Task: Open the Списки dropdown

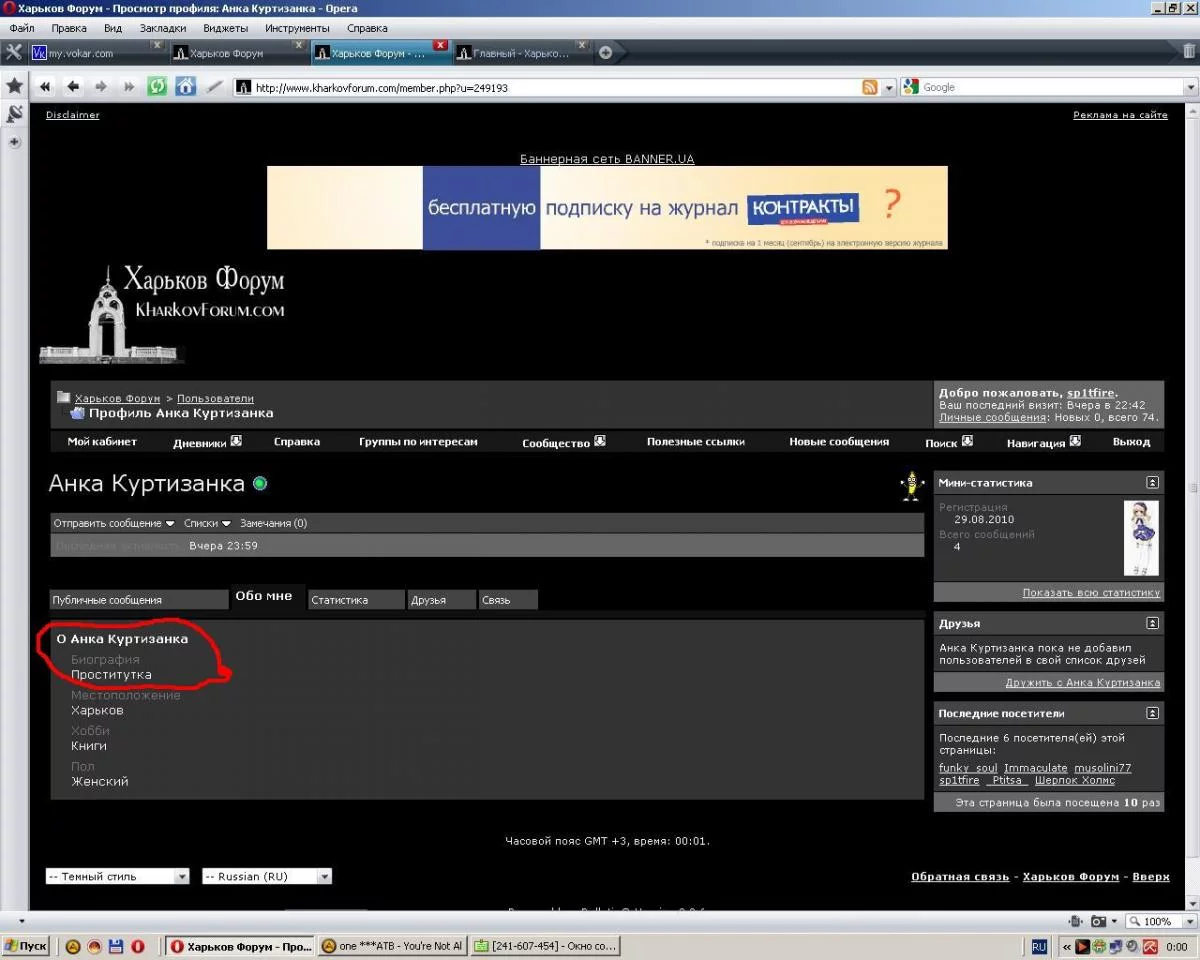Action: pyautogui.click(x=207, y=523)
